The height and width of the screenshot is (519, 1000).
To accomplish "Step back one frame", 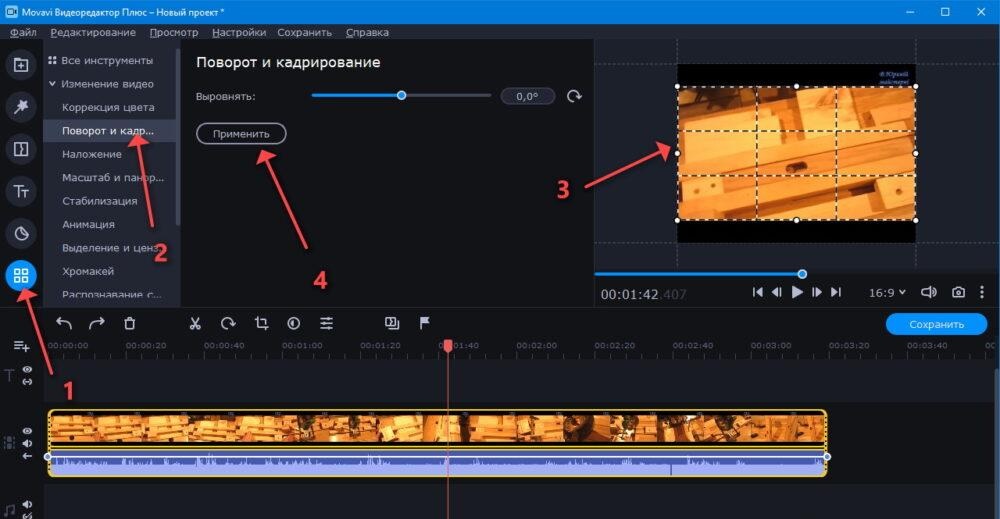I will (777, 292).
